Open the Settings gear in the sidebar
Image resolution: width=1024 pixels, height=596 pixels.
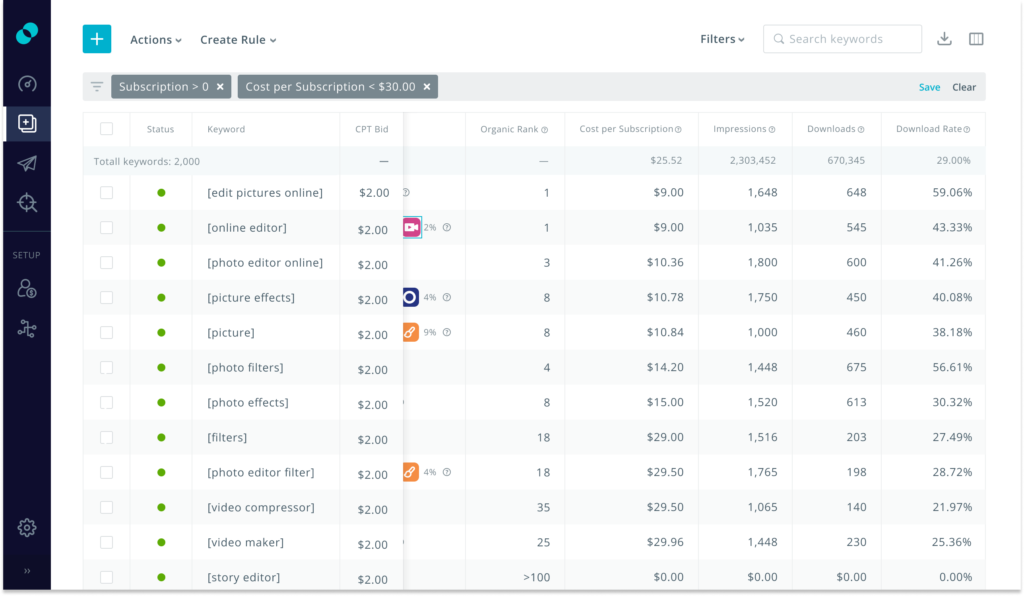(x=26, y=527)
